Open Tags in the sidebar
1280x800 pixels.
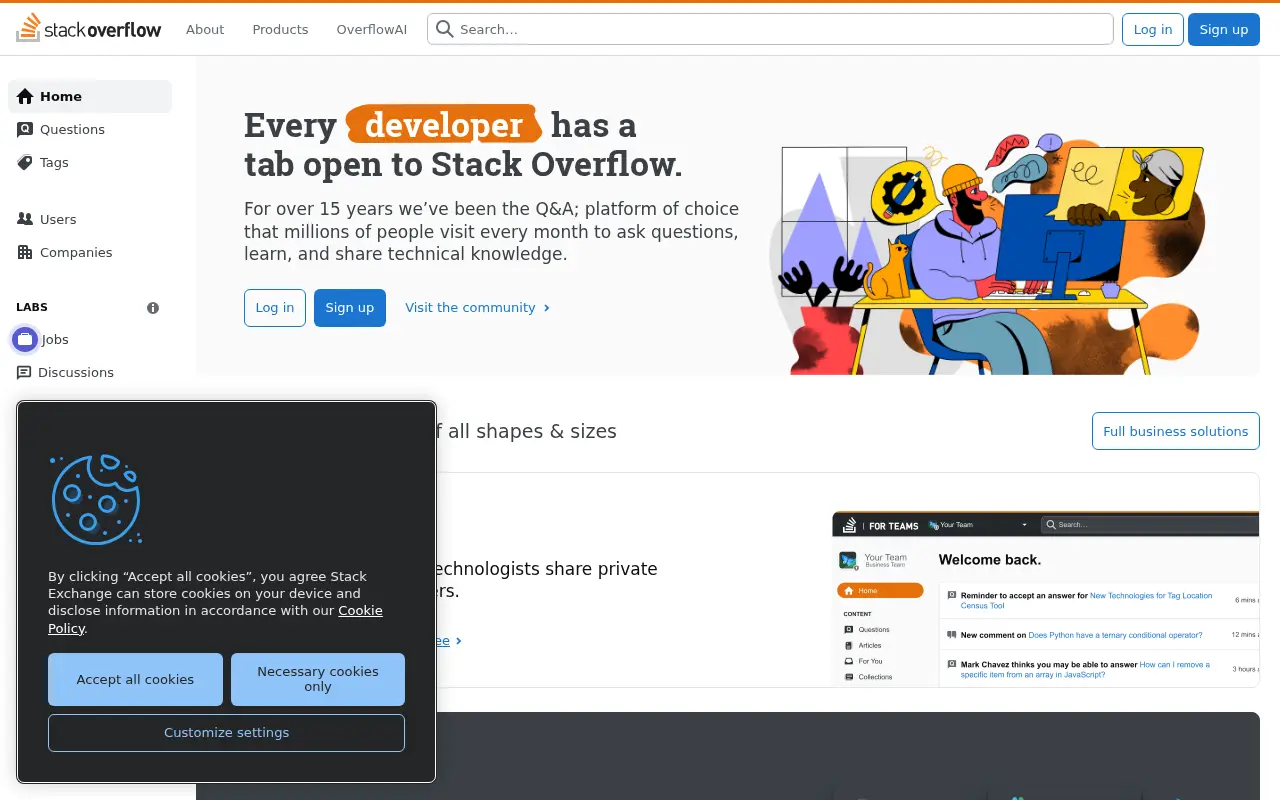[90, 162]
